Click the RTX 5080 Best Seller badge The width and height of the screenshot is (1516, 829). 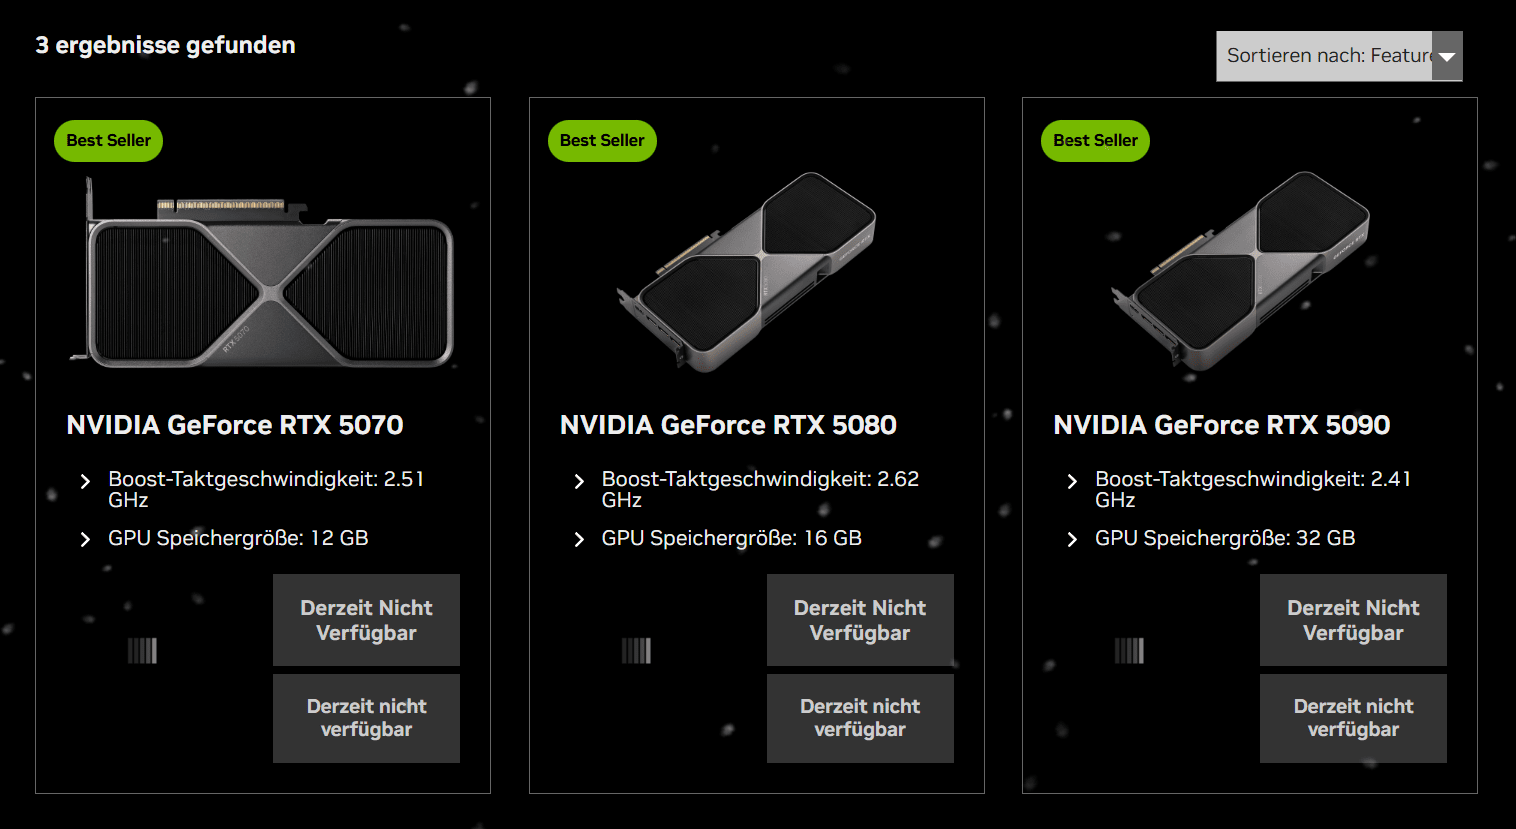point(602,141)
